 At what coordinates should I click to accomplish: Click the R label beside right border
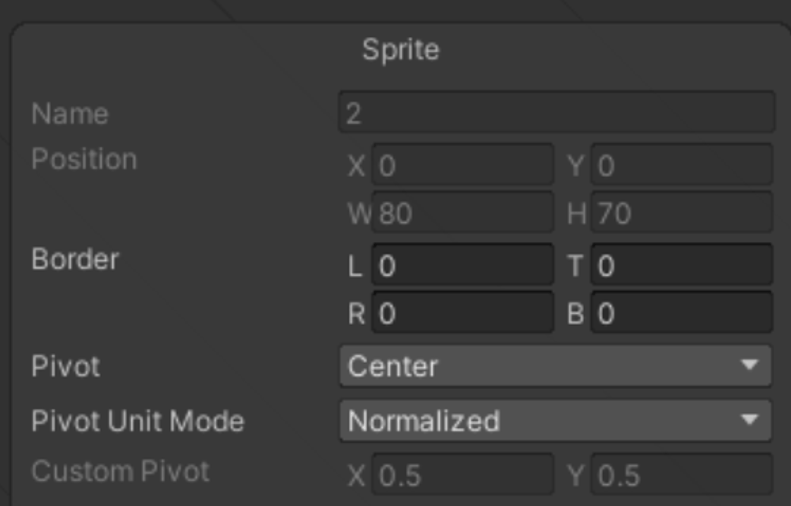356,314
